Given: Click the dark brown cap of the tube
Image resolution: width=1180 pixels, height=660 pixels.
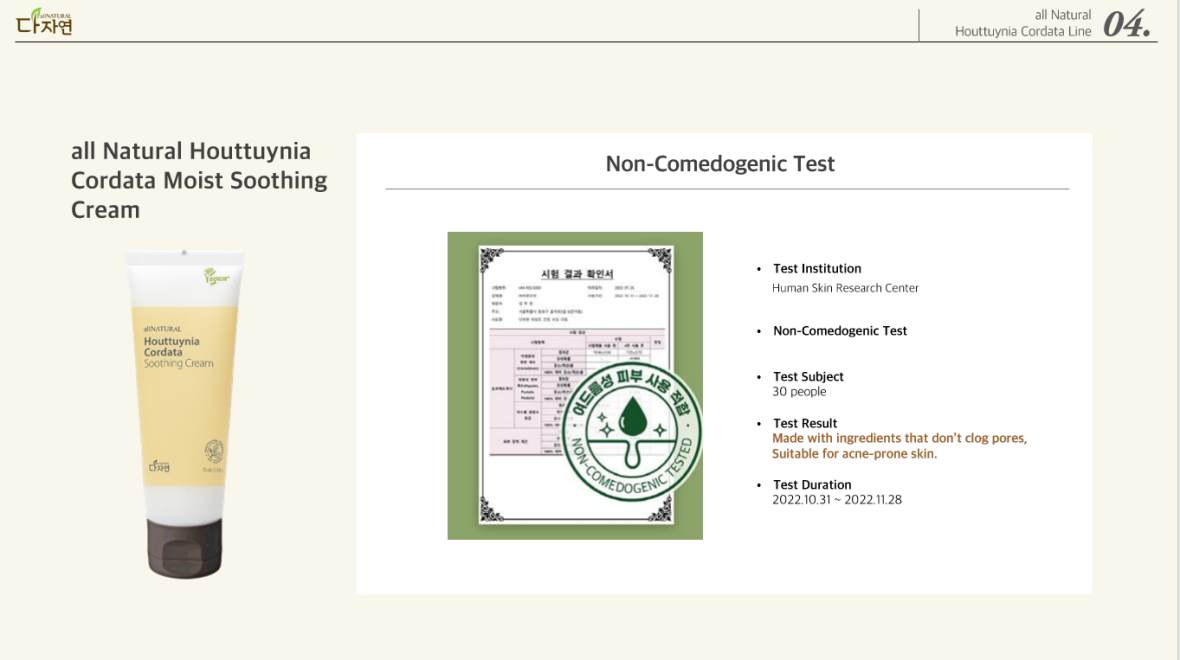Looking at the screenshot, I should point(184,548).
